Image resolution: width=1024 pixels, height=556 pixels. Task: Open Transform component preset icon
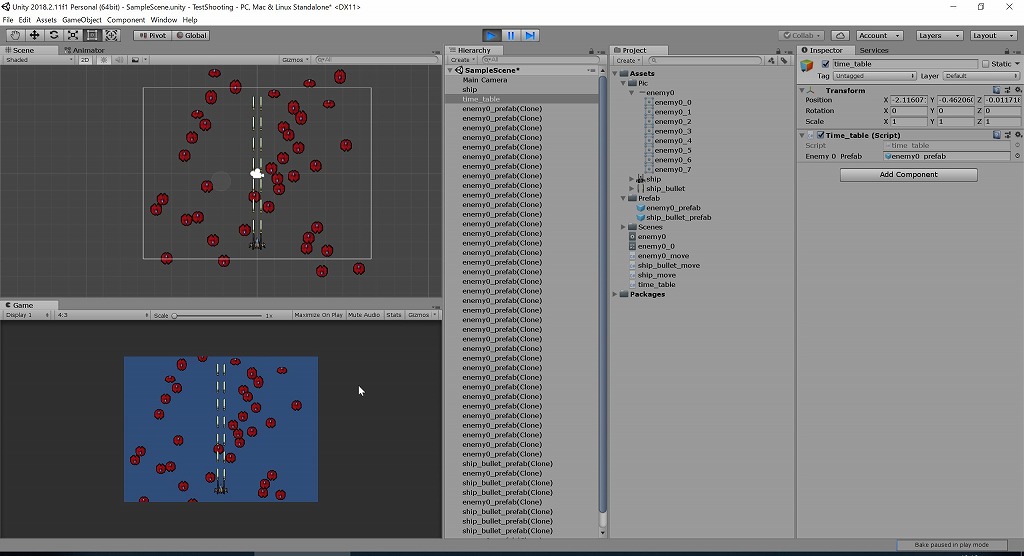pyautogui.click(x=1008, y=90)
